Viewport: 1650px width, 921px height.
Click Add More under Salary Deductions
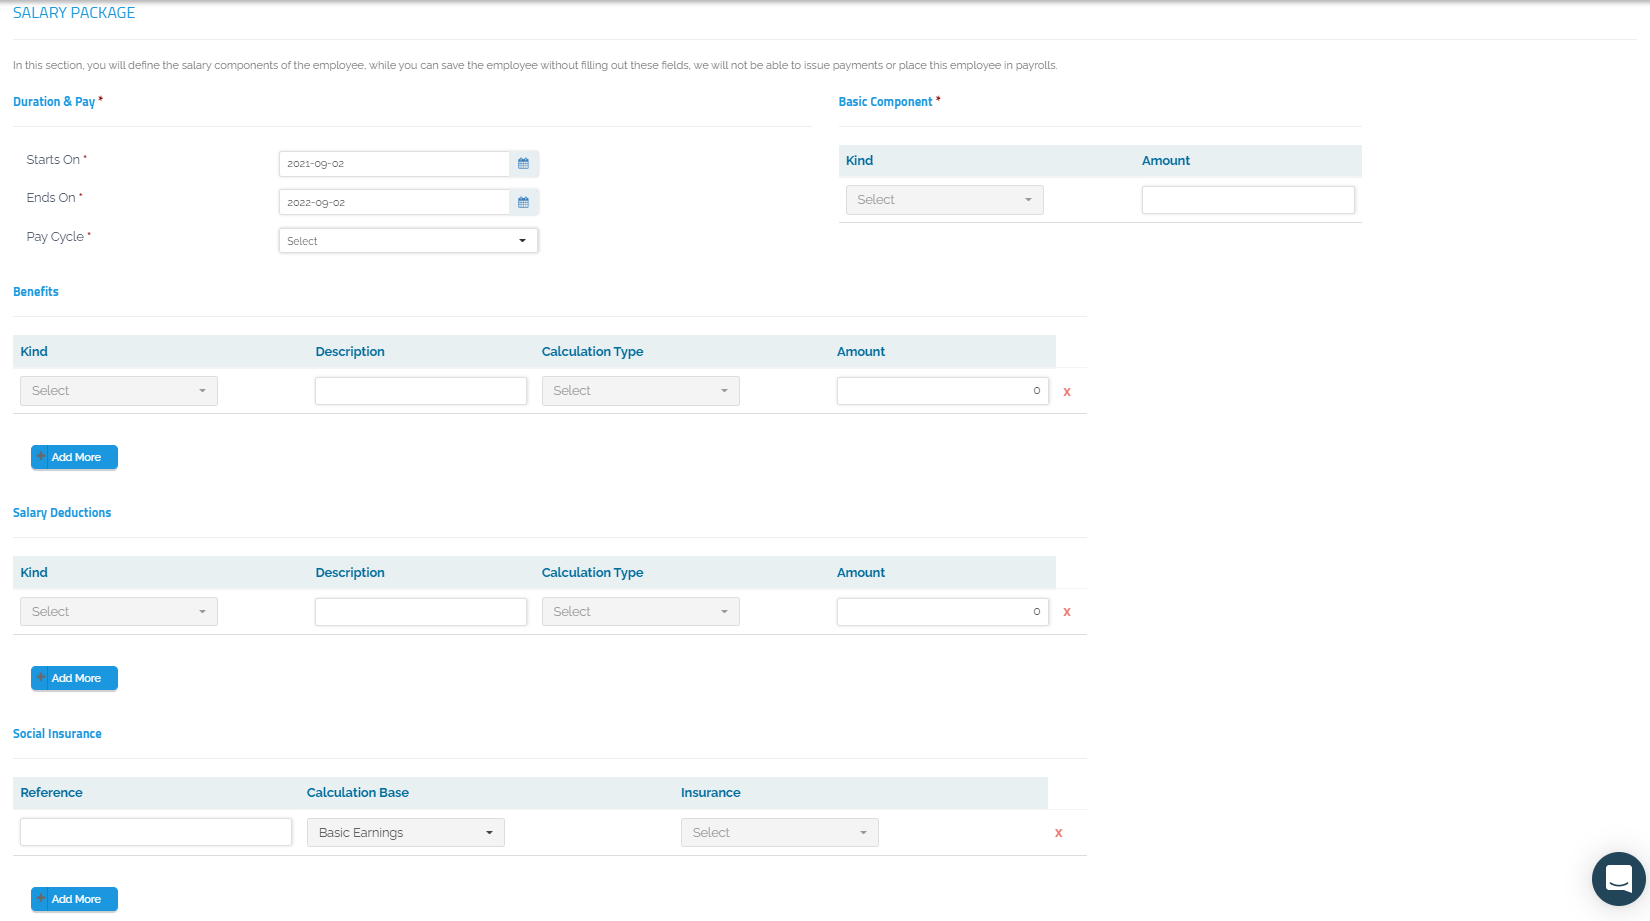pyautogui.click(x=75, y=678)
